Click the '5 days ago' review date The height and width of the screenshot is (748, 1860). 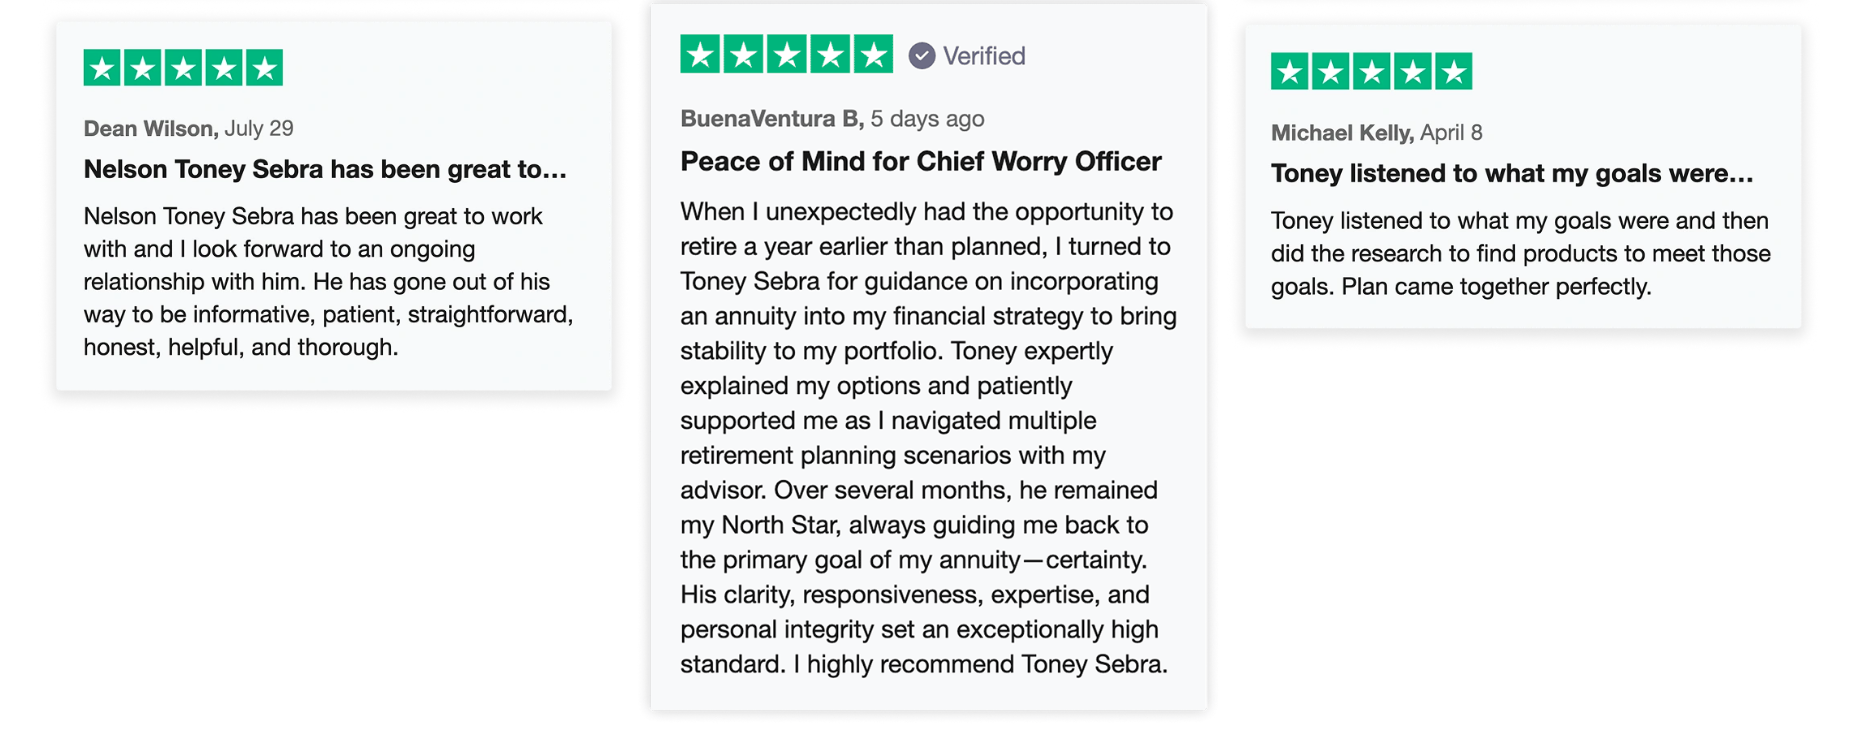927,118
